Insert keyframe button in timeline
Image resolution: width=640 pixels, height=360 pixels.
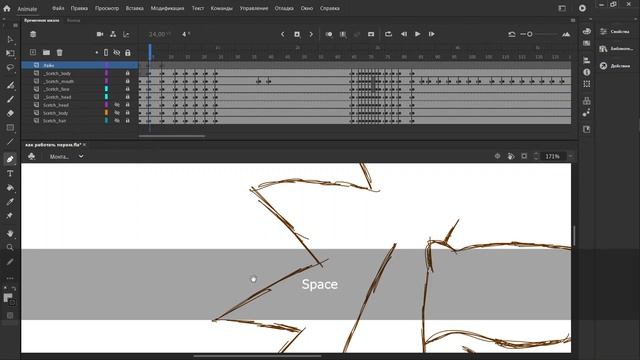point(297,34)
